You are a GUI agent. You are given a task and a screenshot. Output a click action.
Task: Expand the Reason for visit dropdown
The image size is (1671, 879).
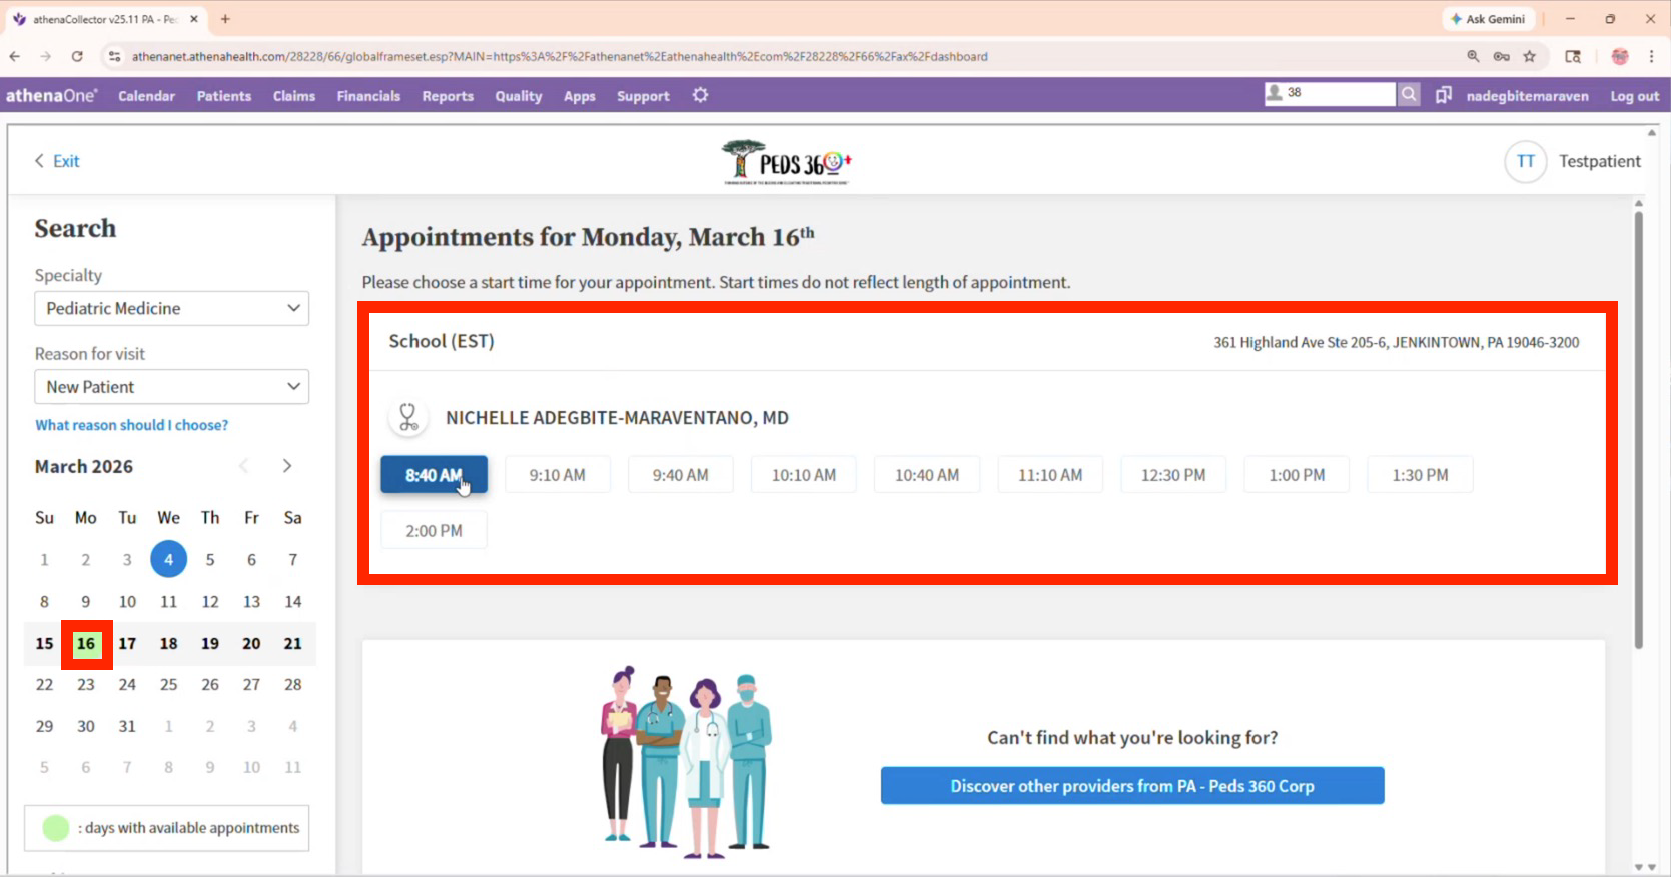[172, 387]
